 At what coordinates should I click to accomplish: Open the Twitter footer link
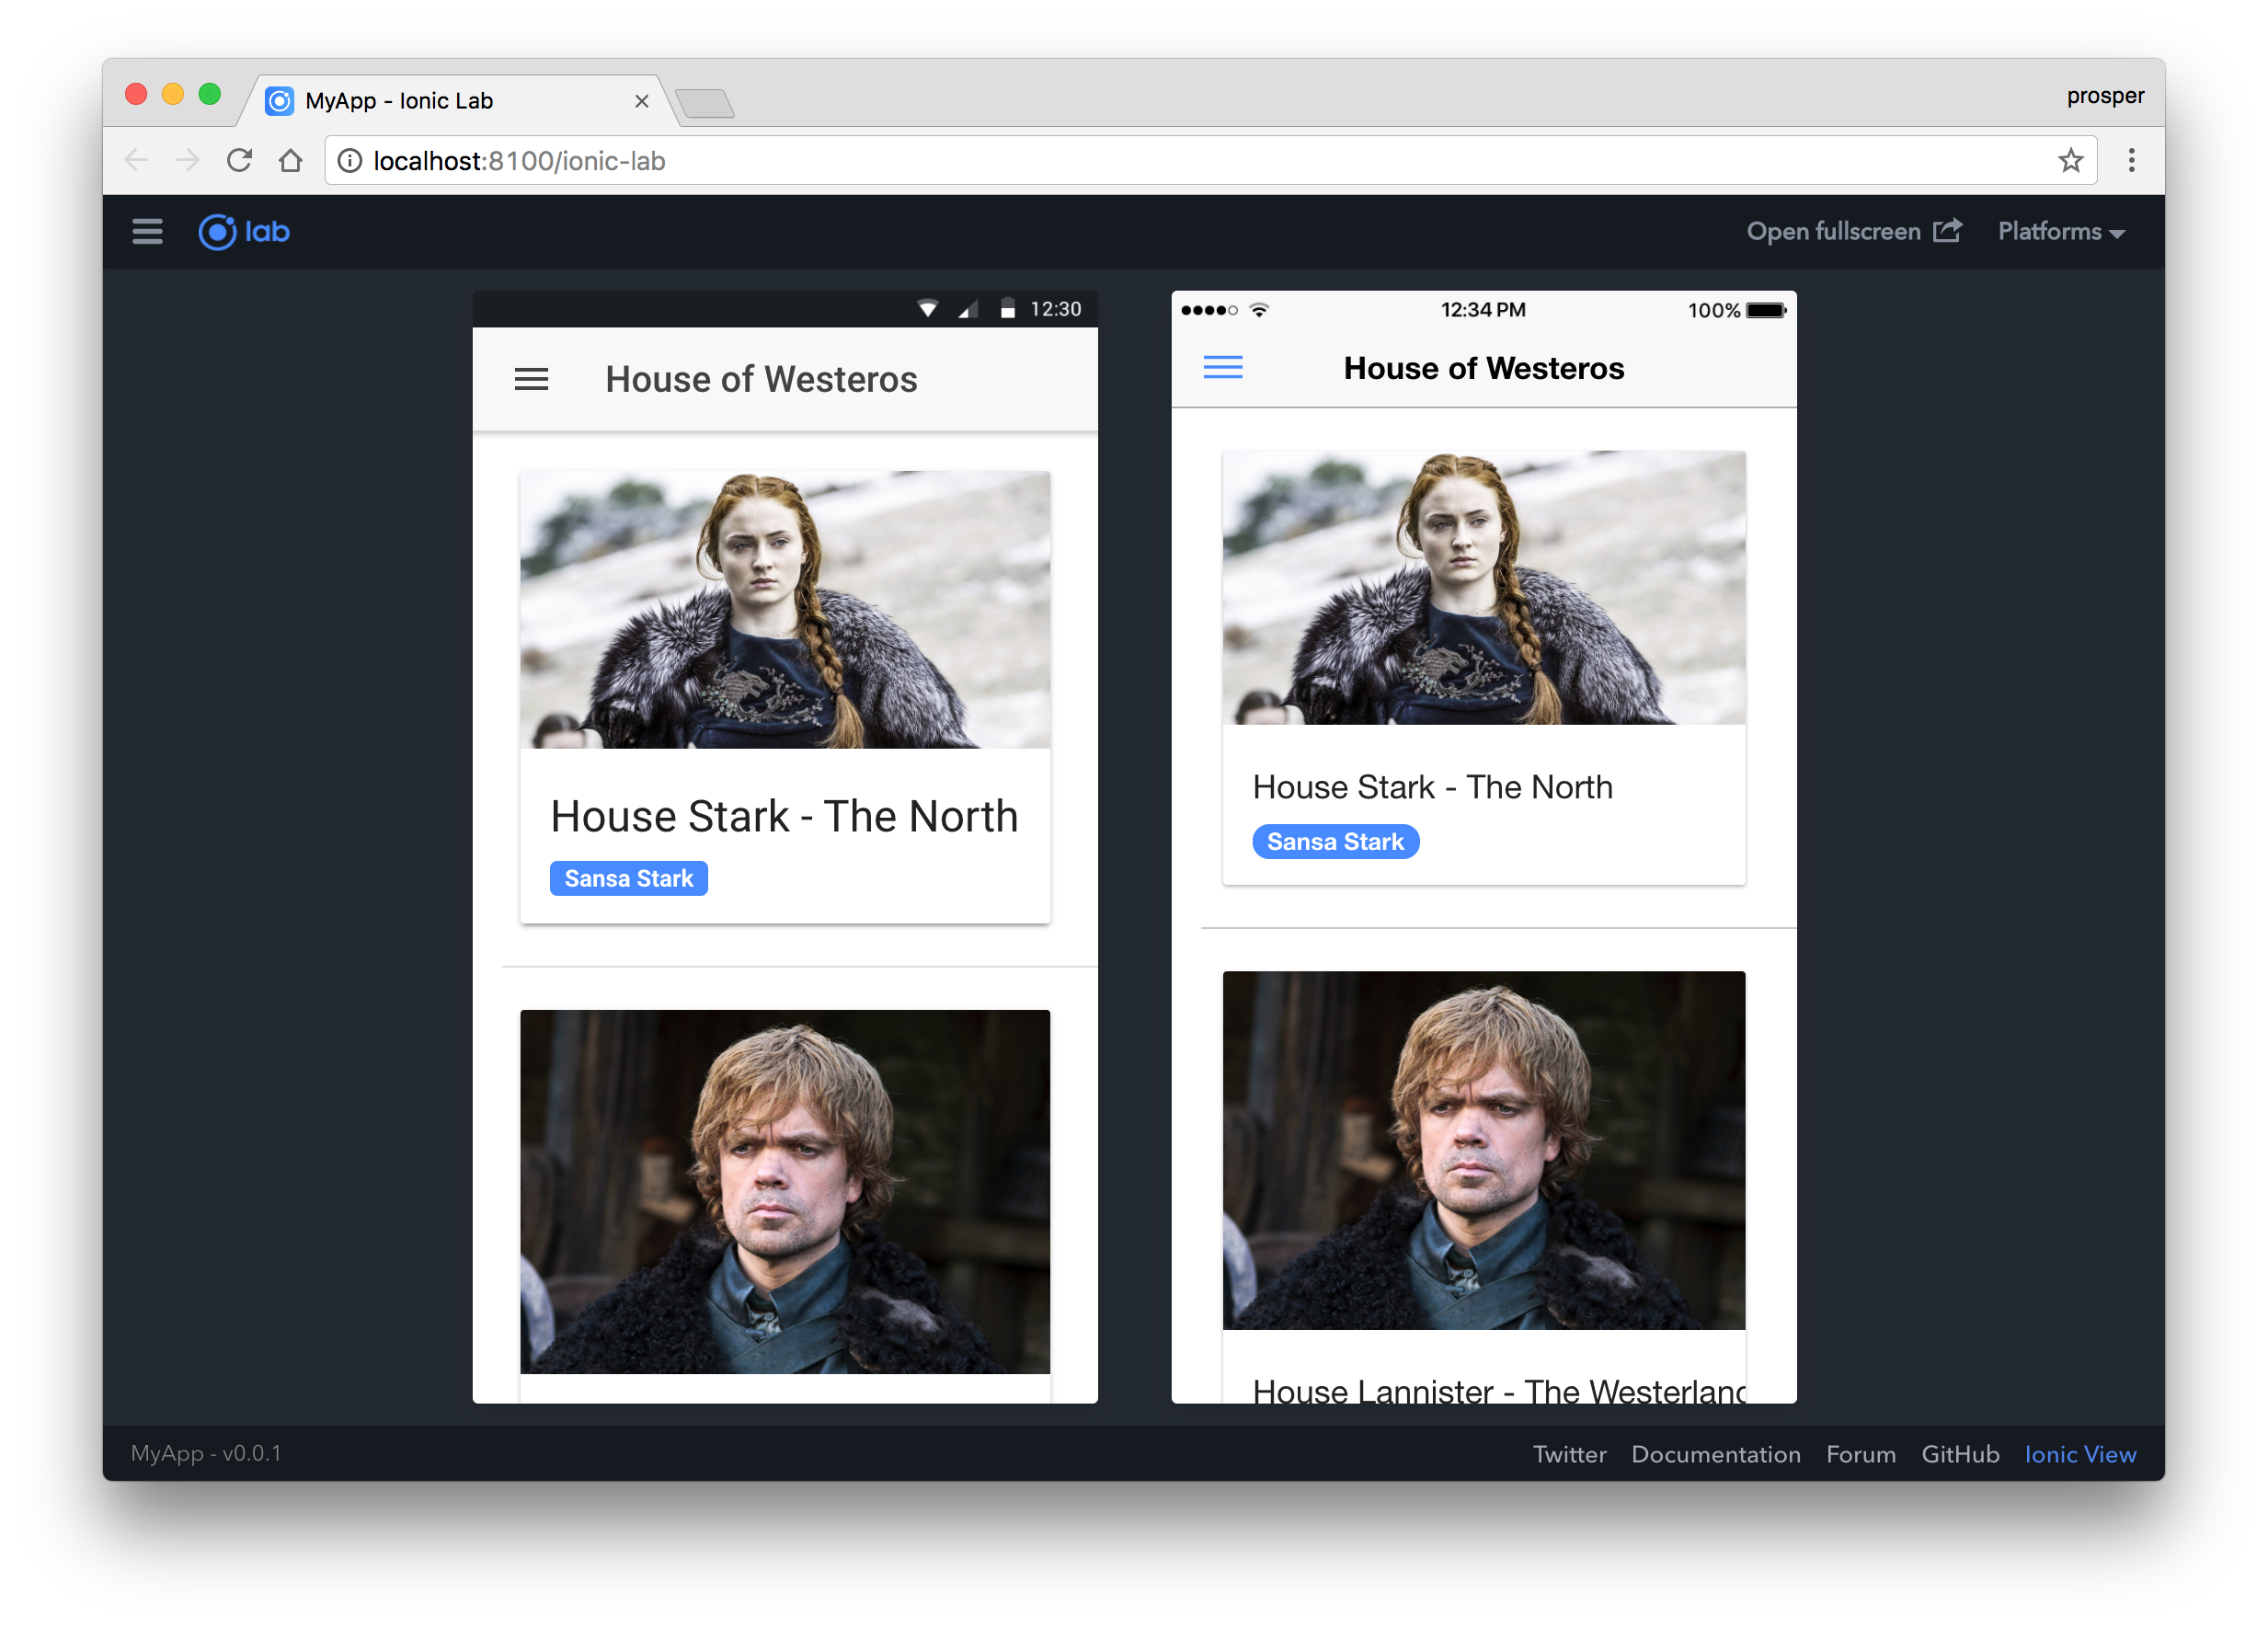(x=1569, y=1454)
